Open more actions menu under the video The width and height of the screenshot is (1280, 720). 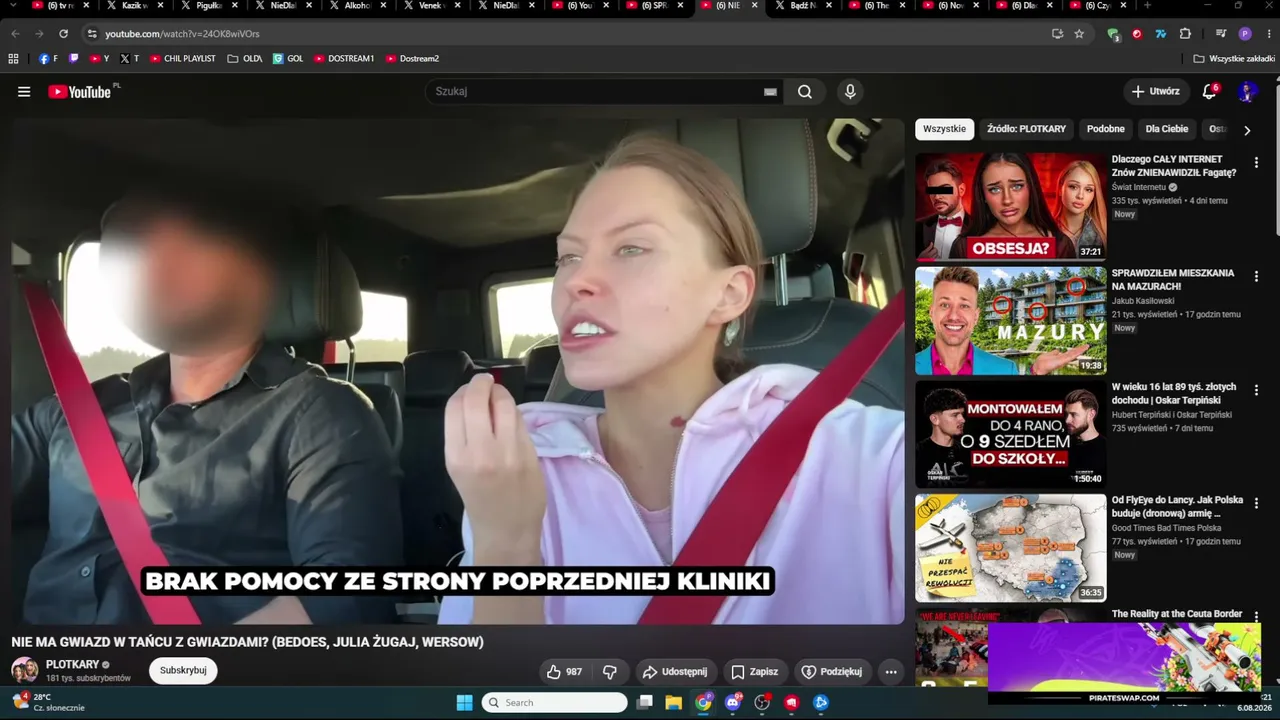click(x=891, y=672)
